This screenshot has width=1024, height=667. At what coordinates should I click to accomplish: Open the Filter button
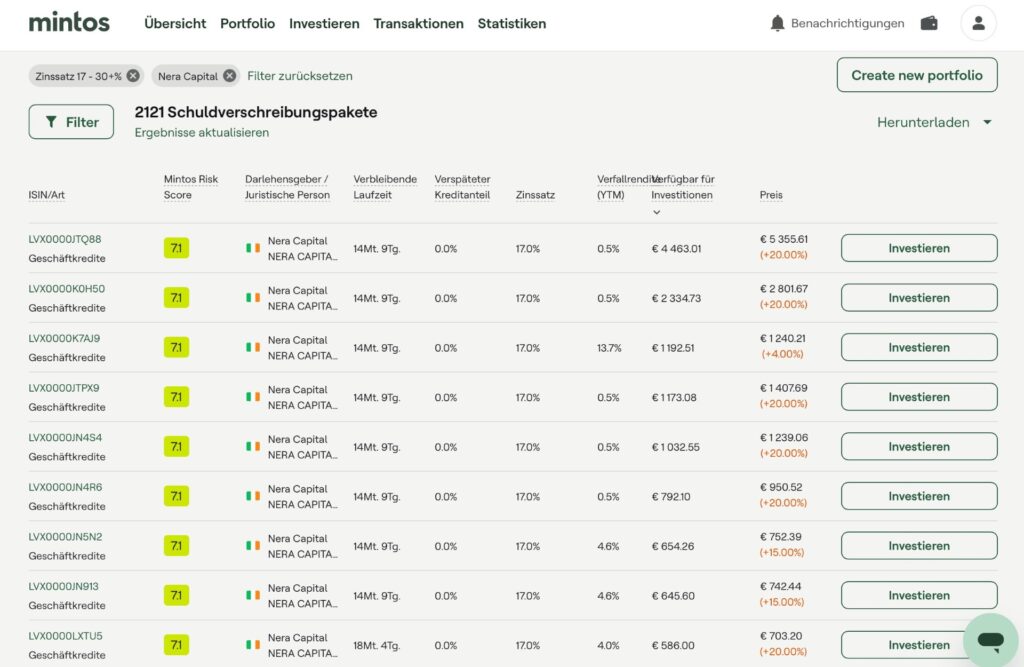tap(71, 122)
